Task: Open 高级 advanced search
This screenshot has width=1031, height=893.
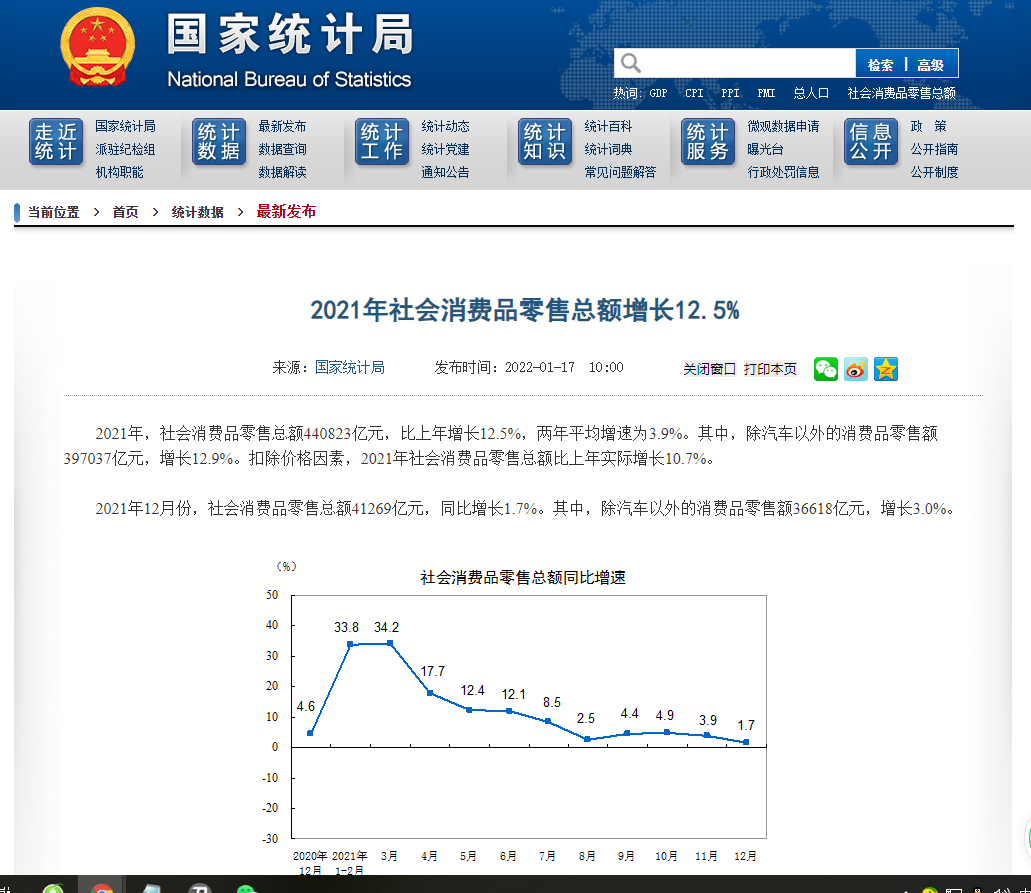Action: pyautogui.click(x=931, y=65)
